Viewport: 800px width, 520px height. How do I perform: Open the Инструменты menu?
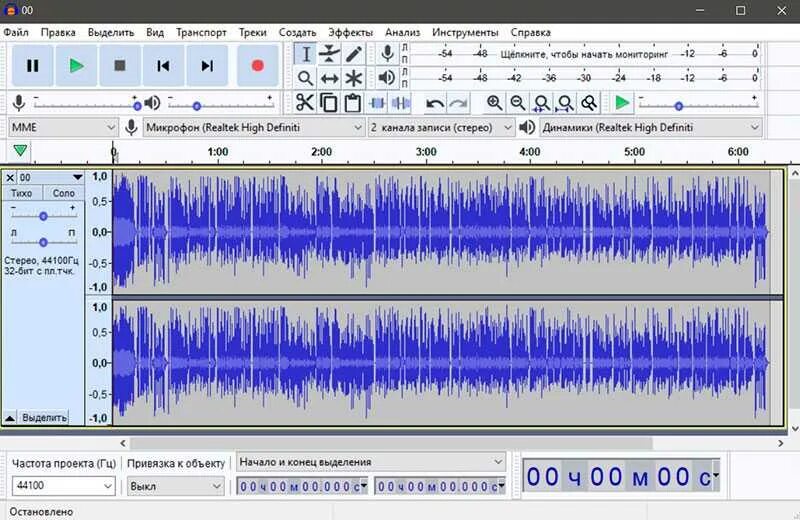point(465,32)
